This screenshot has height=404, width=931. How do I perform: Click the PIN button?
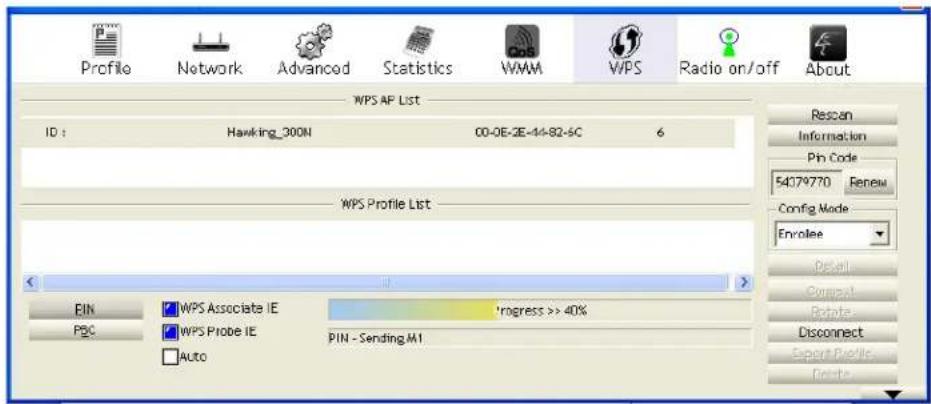point(86,310)
